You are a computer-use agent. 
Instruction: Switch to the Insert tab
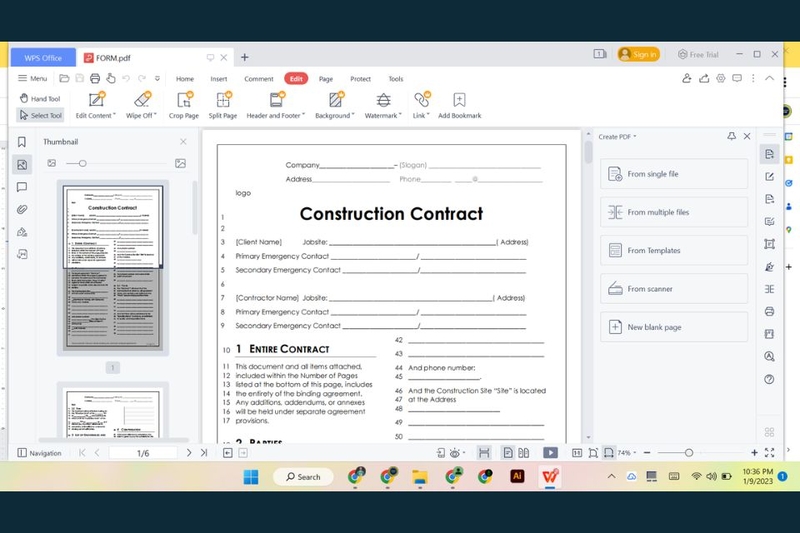(218, 79)
